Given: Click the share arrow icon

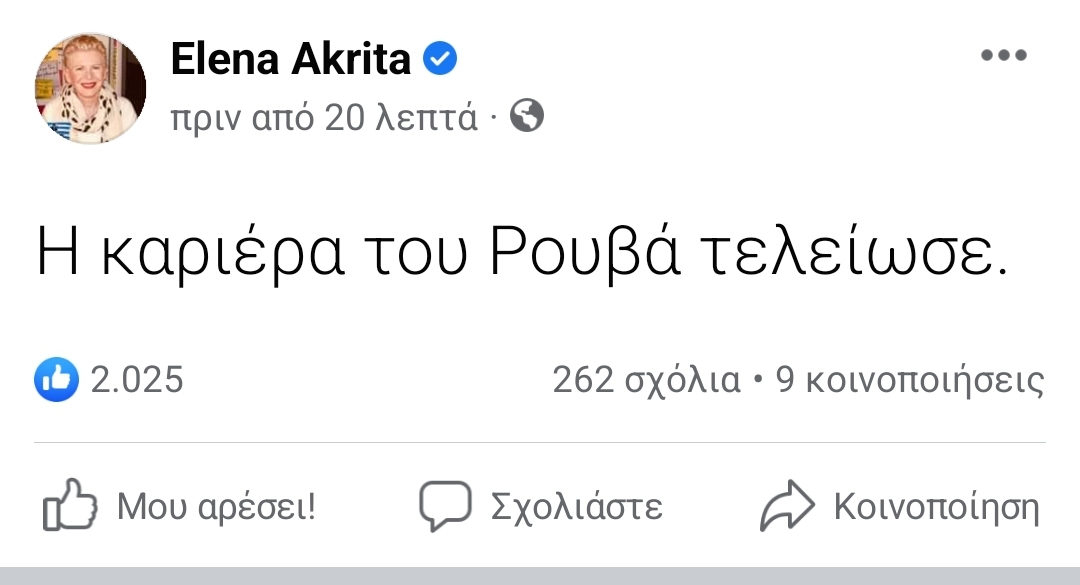Looking at the screenshot, I should tap(789, 507).
